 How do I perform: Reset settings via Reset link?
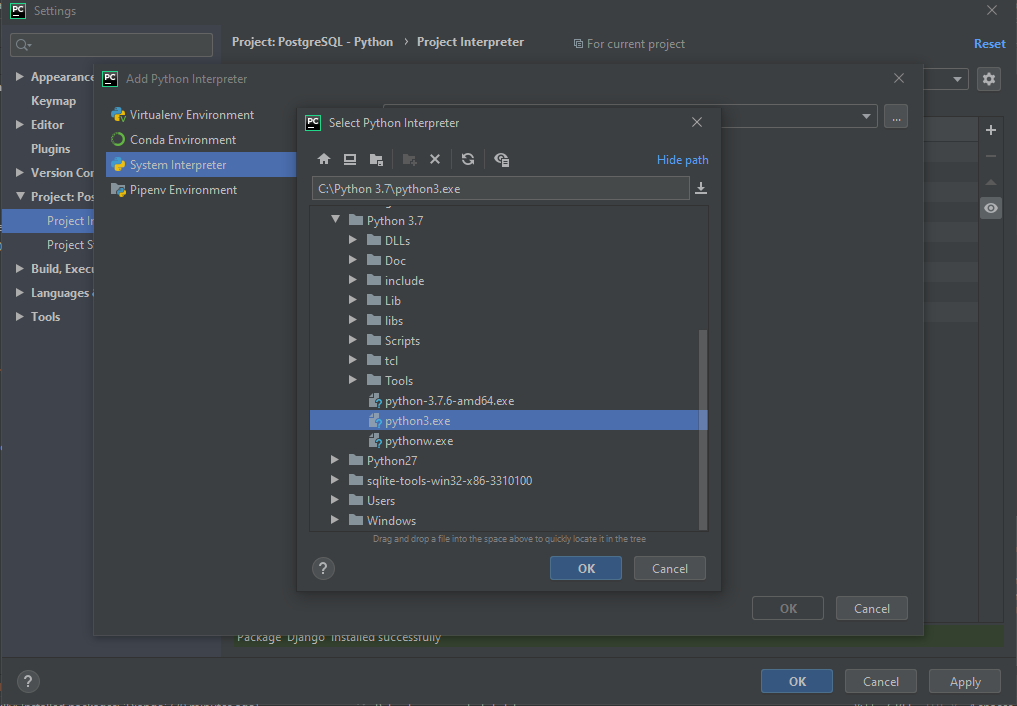(x=989, y=44)
